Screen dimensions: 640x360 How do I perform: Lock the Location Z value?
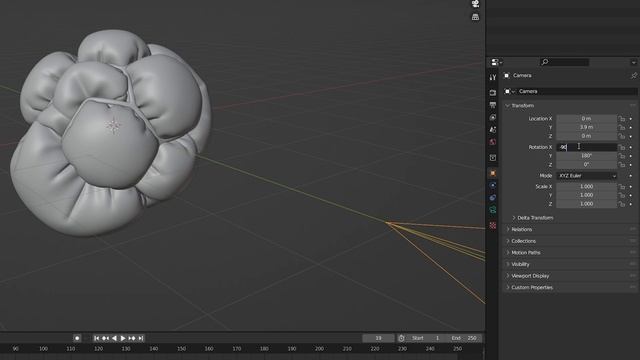[x=622, y=136]
